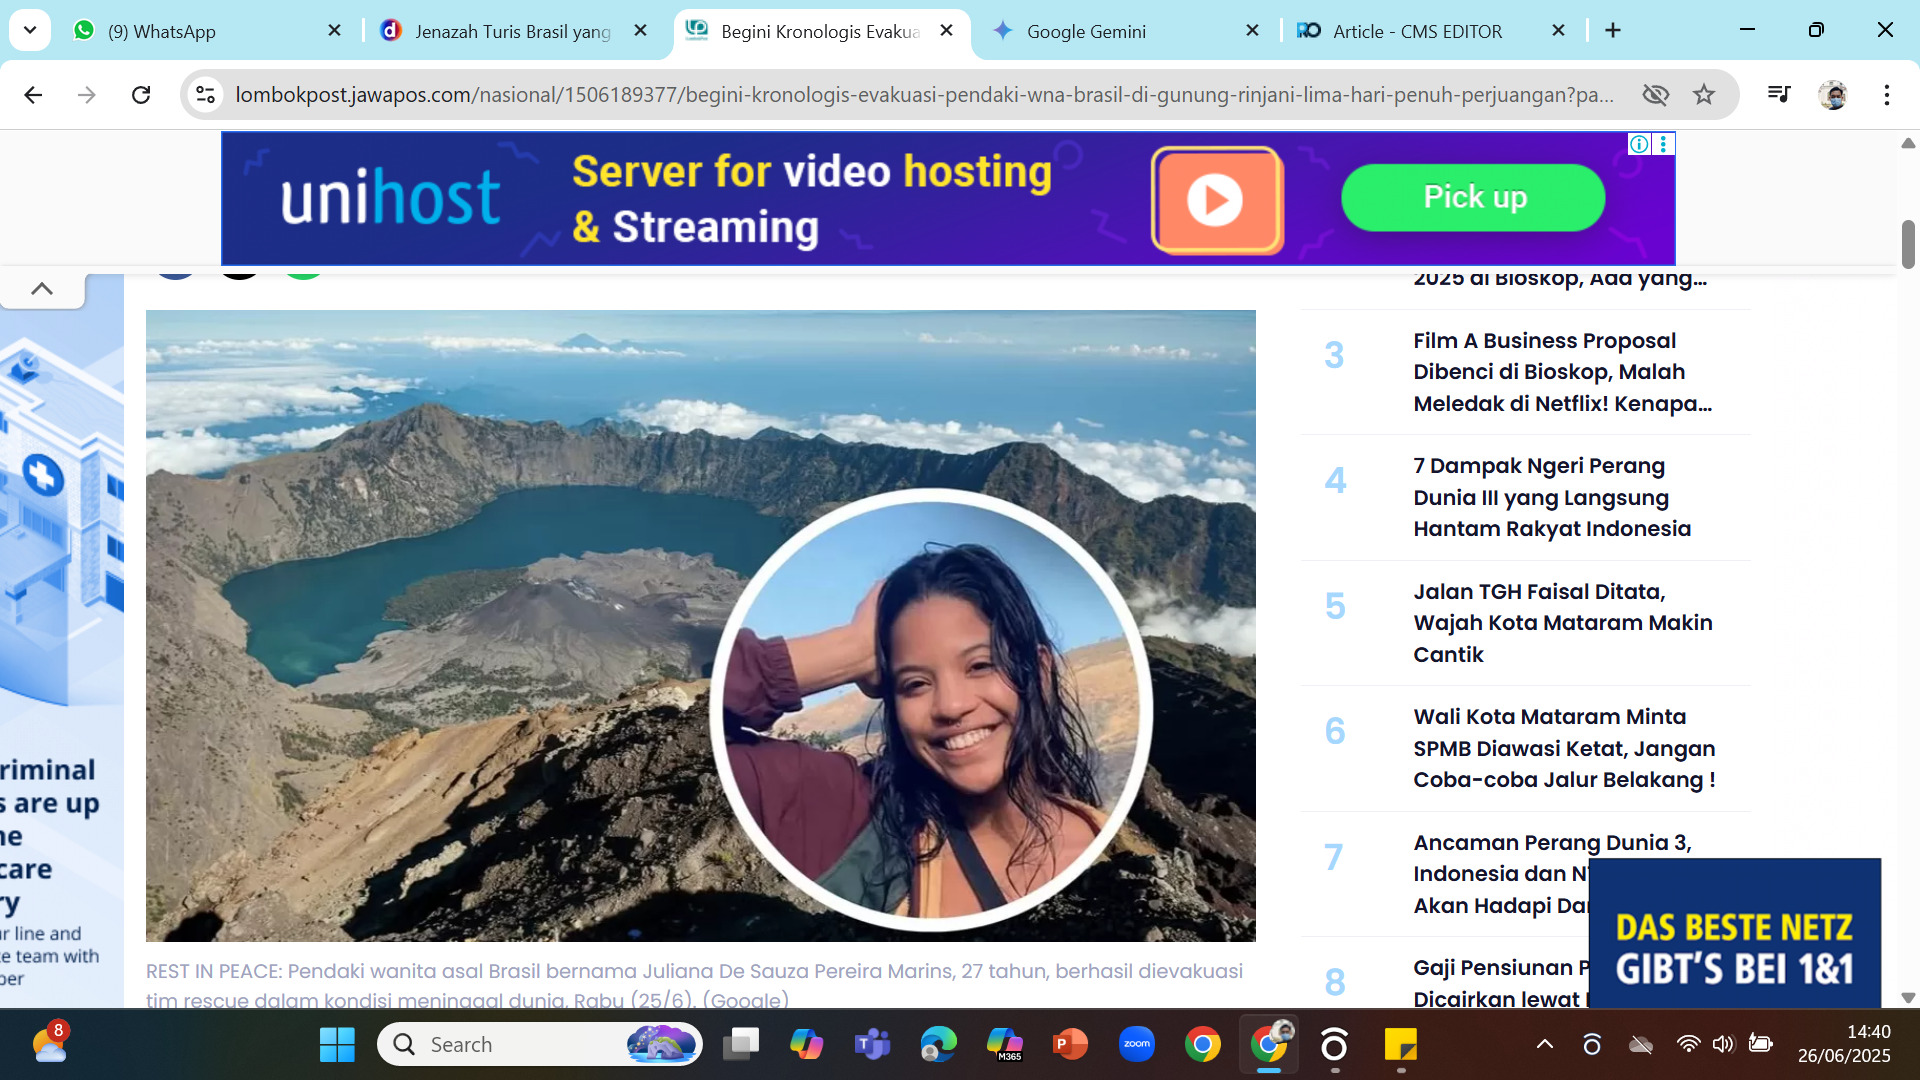Image resolution: width=1920 pixels, height=1080 pixels.
Task: Go back to previous page
Action: [33, 95]
